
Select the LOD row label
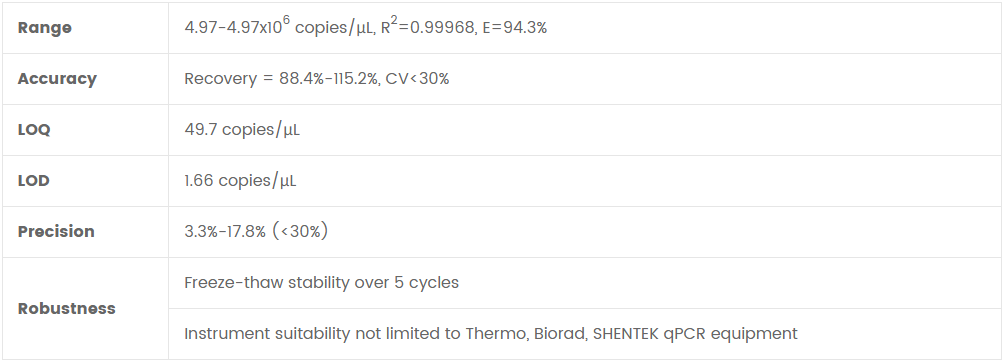[x=33, y=181]
